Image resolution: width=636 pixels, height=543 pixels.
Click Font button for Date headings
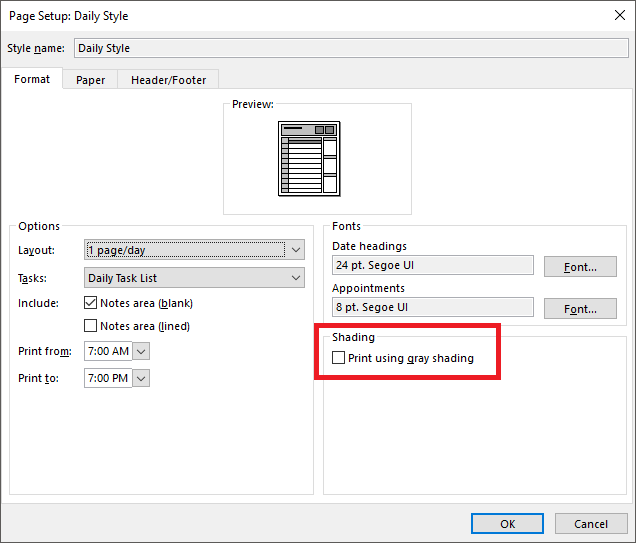(x=580, y=267)
